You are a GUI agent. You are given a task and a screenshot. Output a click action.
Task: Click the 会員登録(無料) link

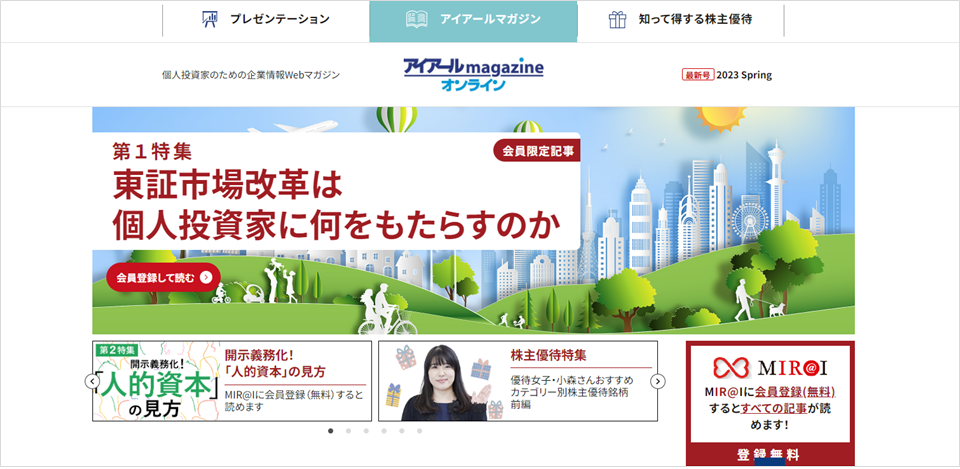pyautogui.click(x=795, y=392)
